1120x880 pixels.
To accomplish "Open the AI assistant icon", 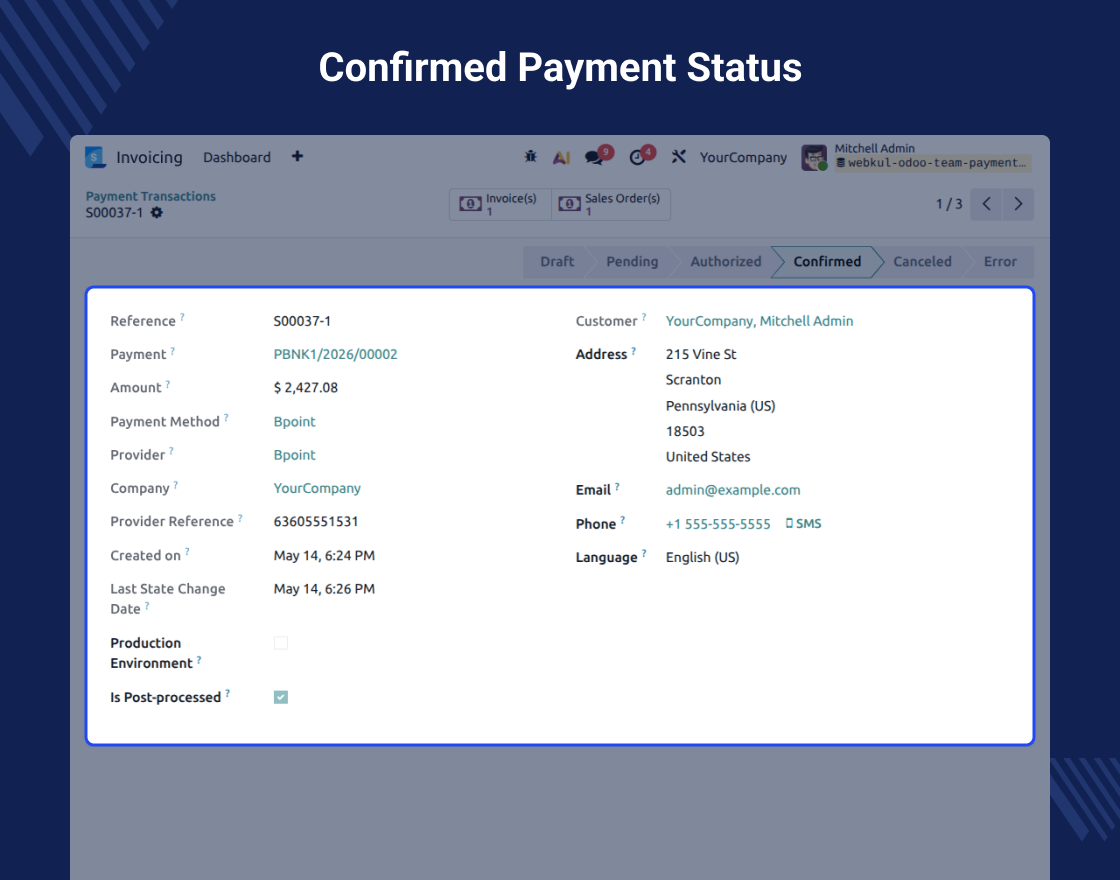I will (561, 157).
